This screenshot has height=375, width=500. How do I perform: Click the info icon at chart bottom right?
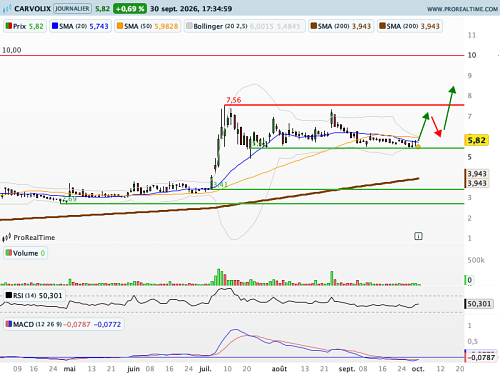pyautogui.click(x=418, y=236)
